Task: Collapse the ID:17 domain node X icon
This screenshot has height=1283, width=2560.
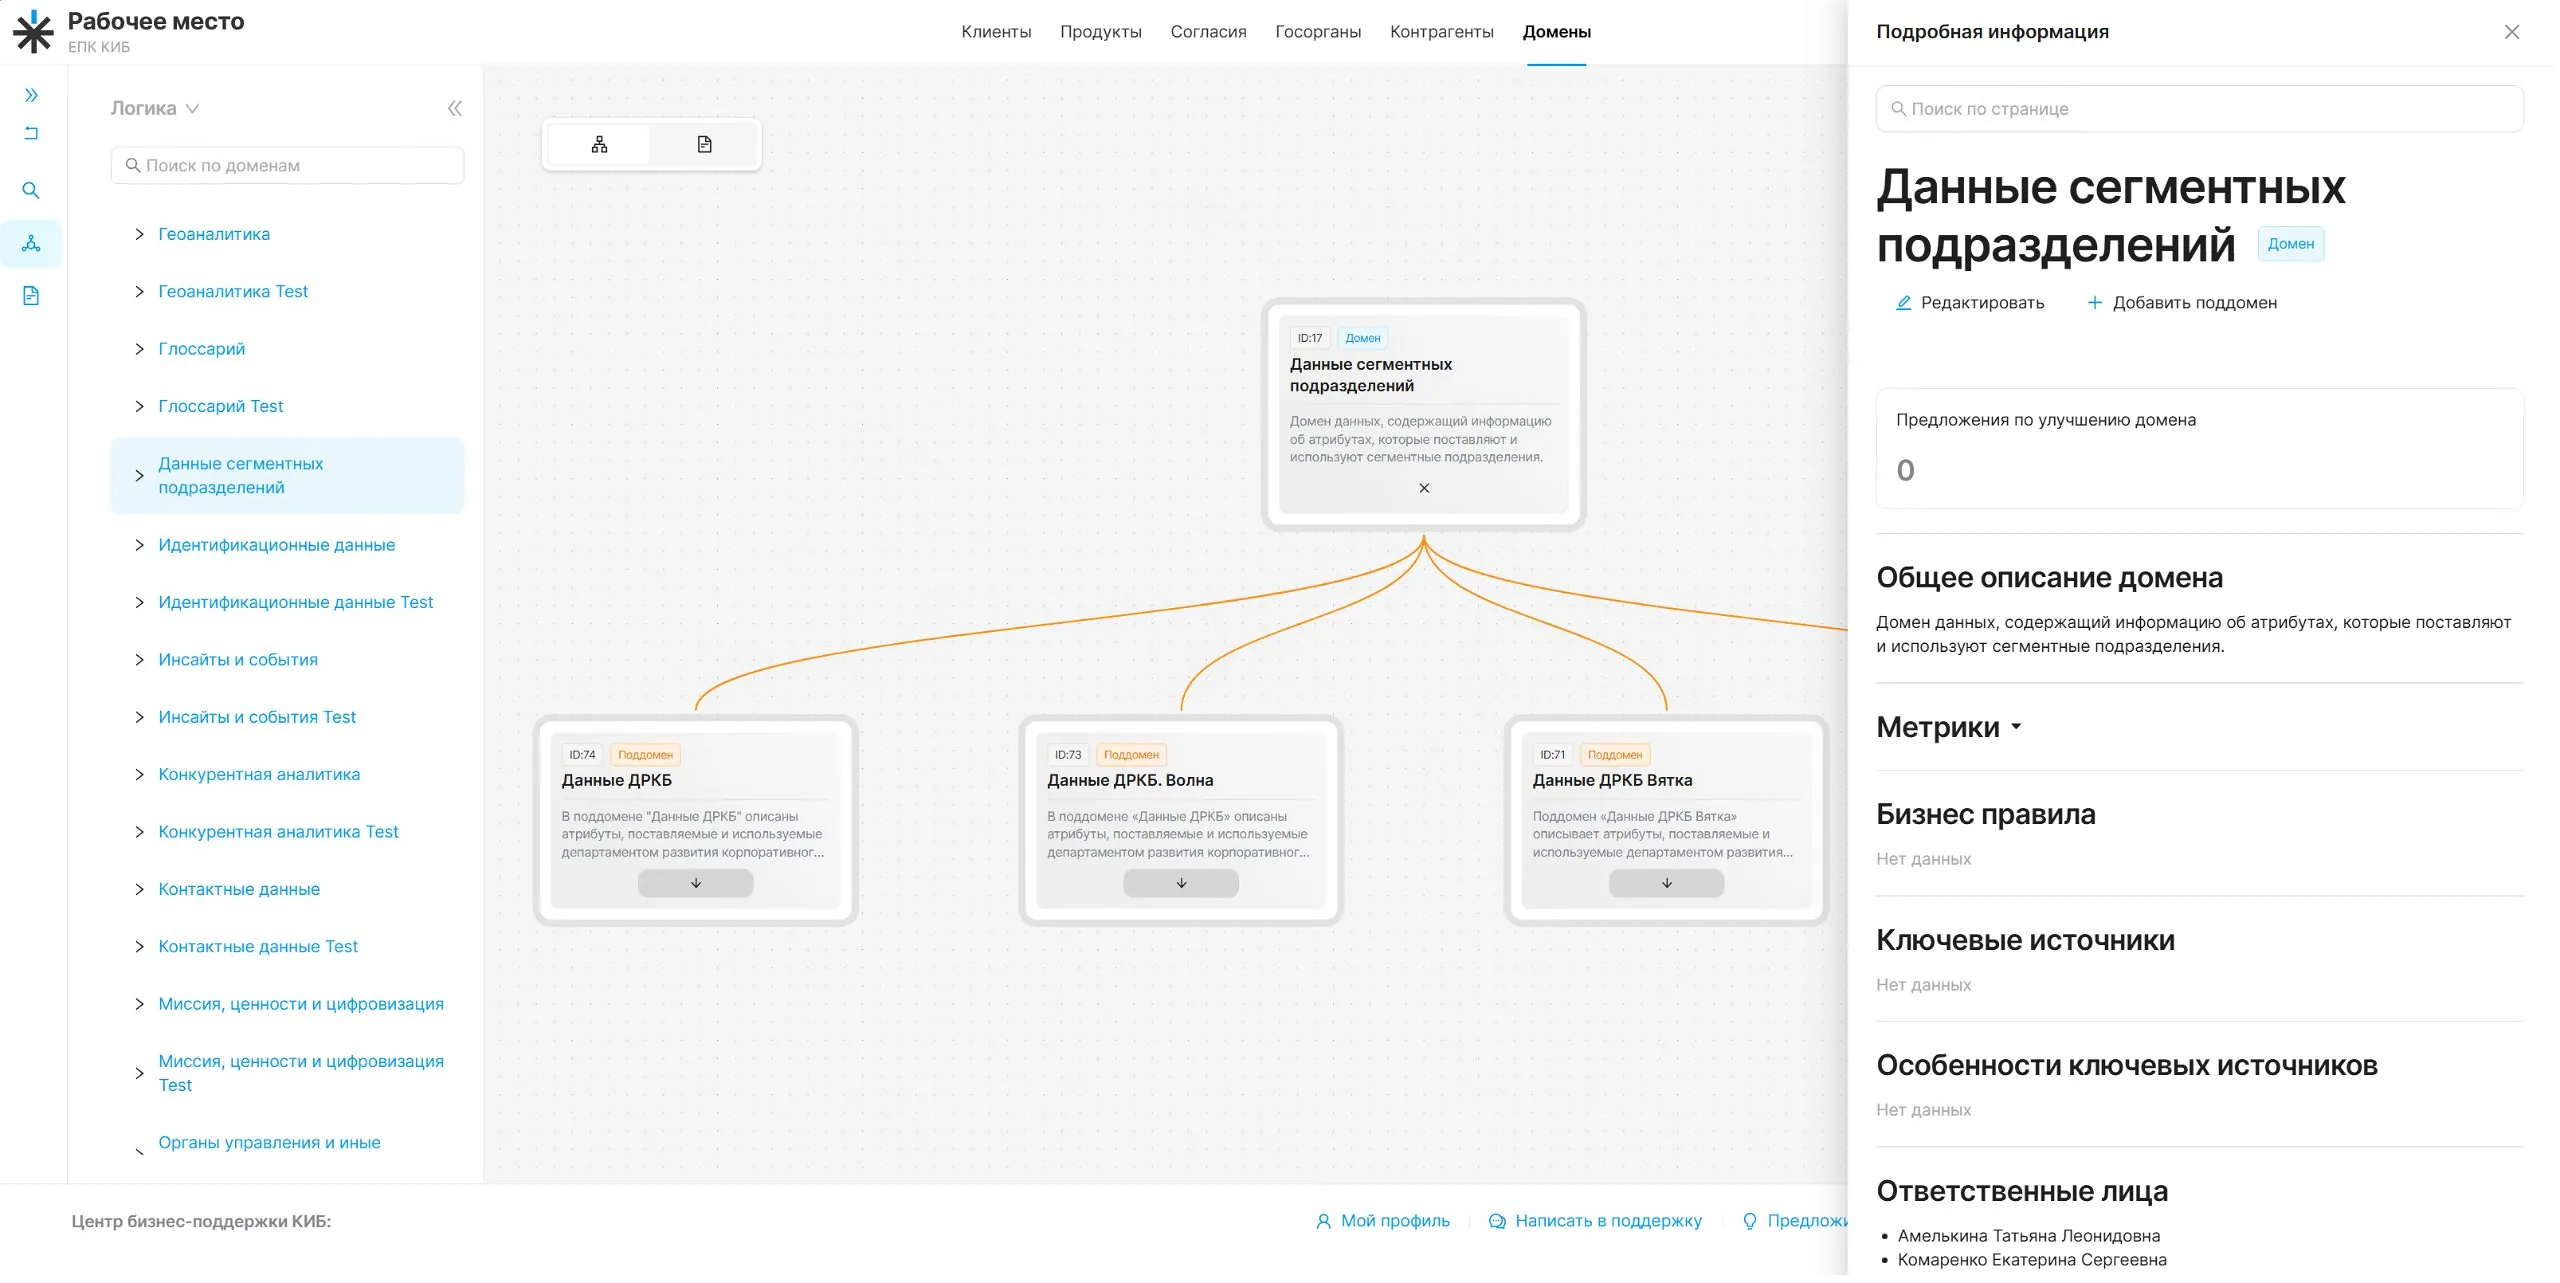Action: click(x=1424, y=488)
